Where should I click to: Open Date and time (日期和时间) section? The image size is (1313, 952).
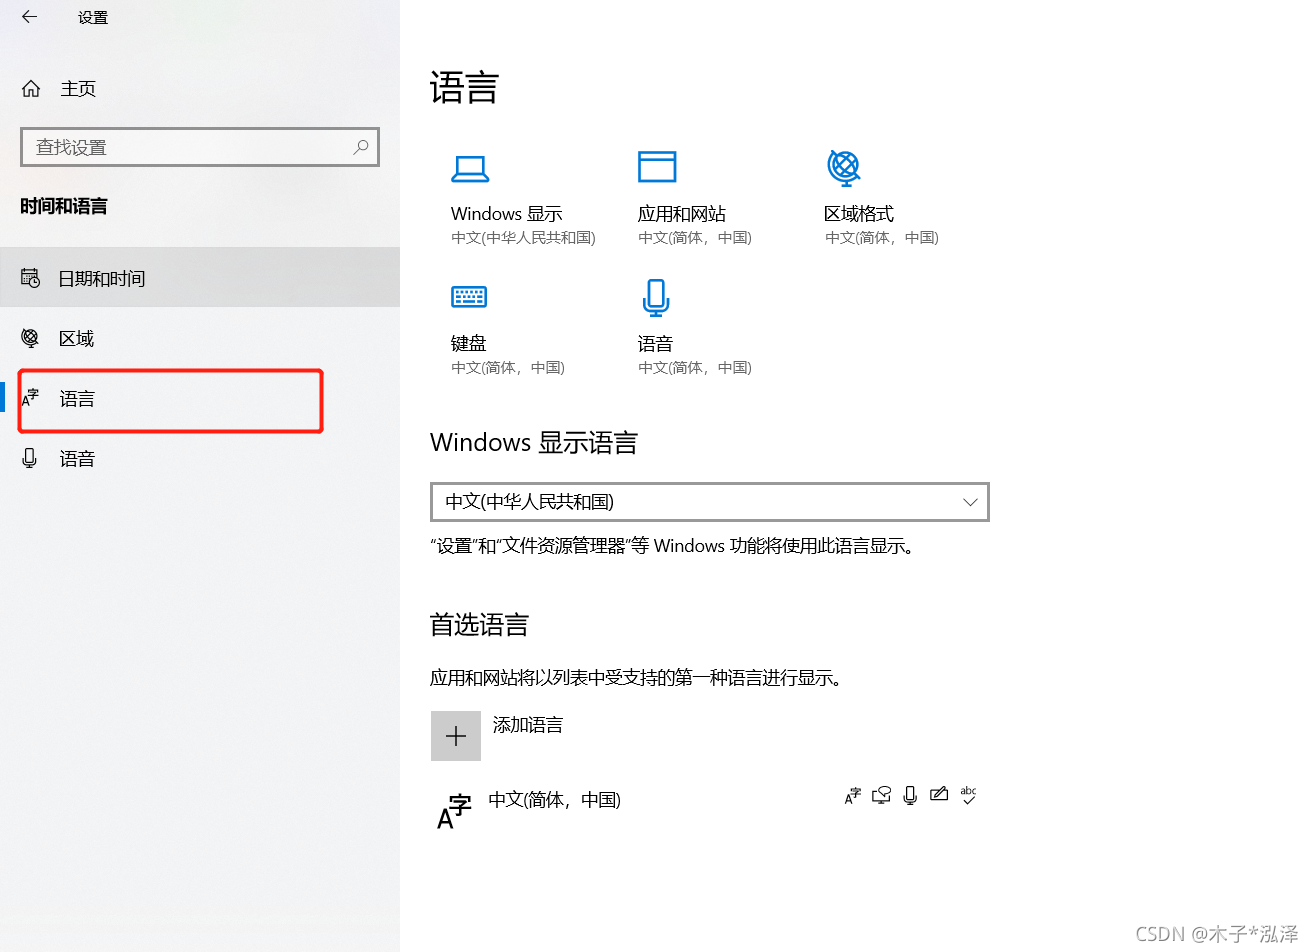pos(101,278)
